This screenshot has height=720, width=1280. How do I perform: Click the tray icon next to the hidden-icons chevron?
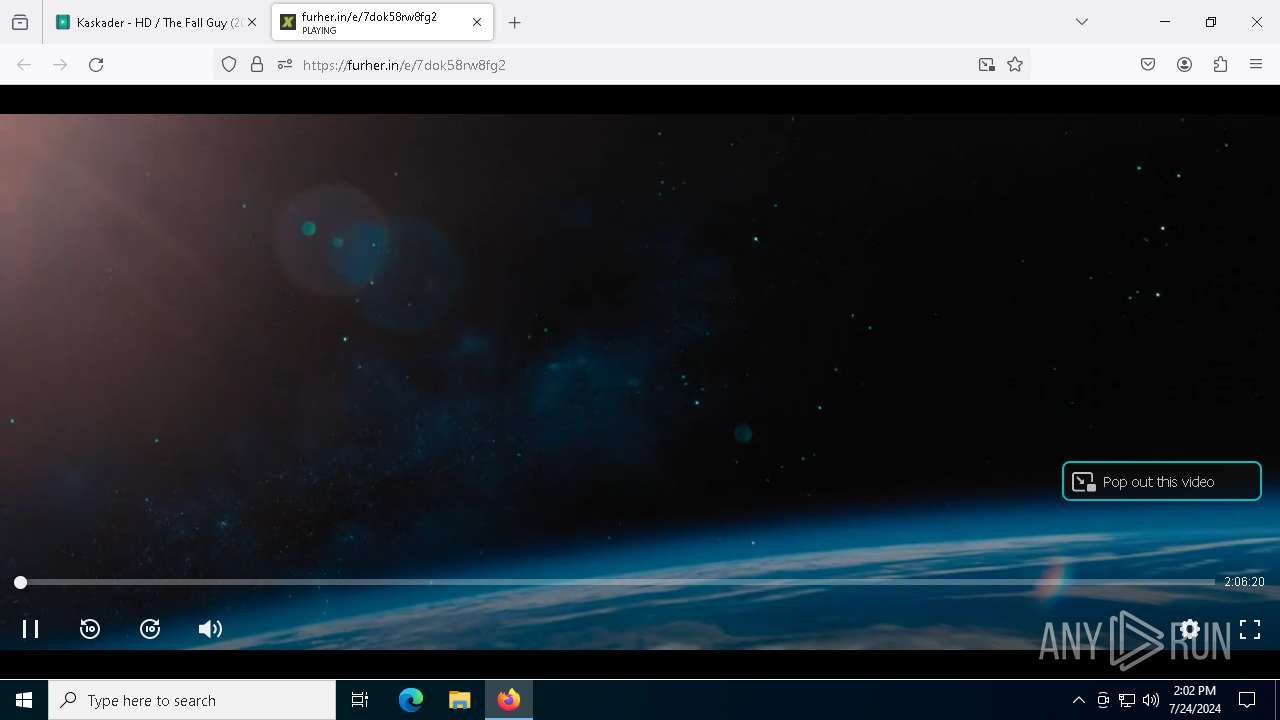(1103, 700)
